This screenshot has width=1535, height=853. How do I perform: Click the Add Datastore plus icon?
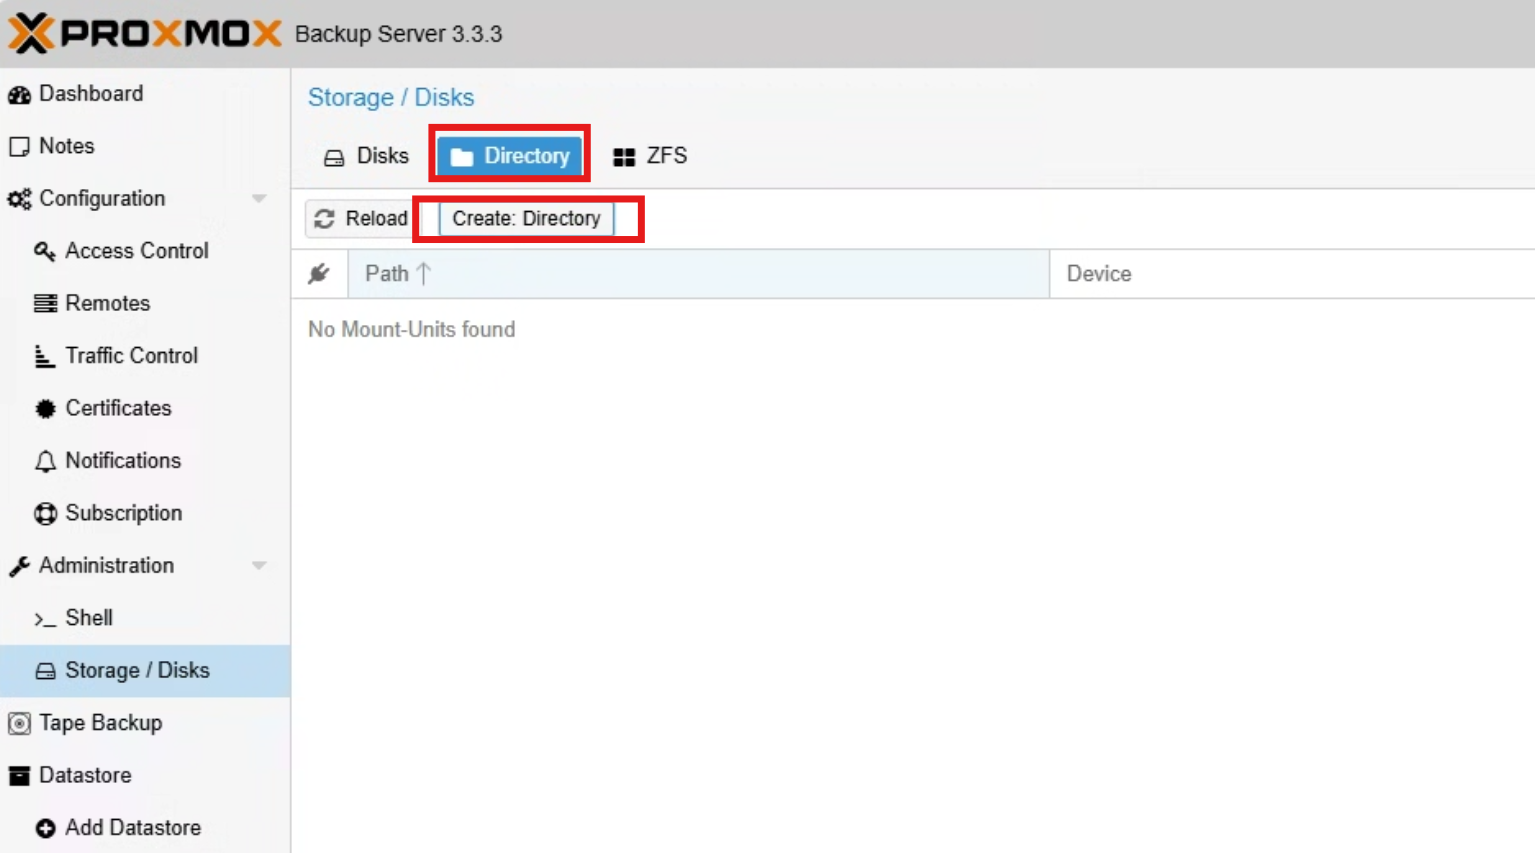coord(45,828)
